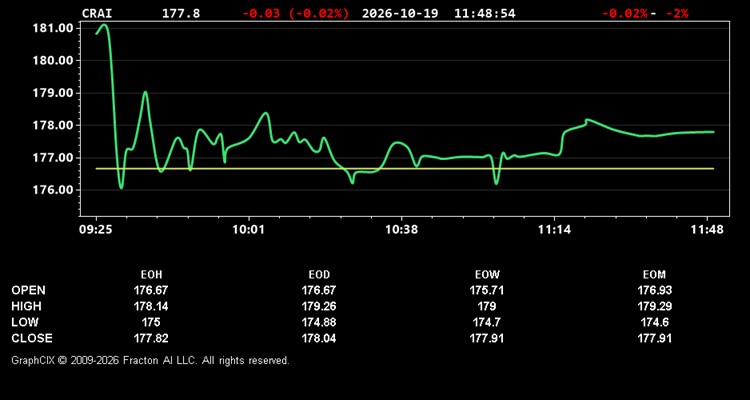Select EOD low value 174.88
This screenshot has width=750, height=400.
coord(319,322)
